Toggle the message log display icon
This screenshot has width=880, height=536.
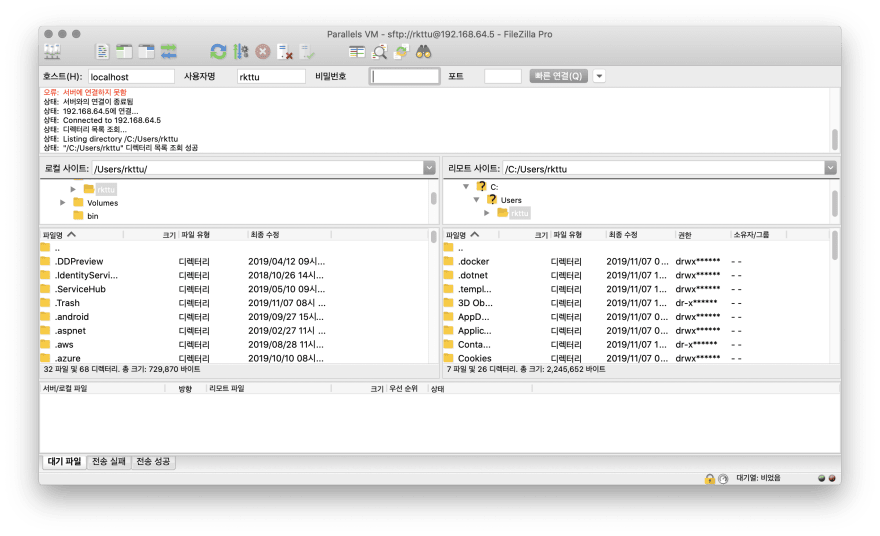point(102,52)
